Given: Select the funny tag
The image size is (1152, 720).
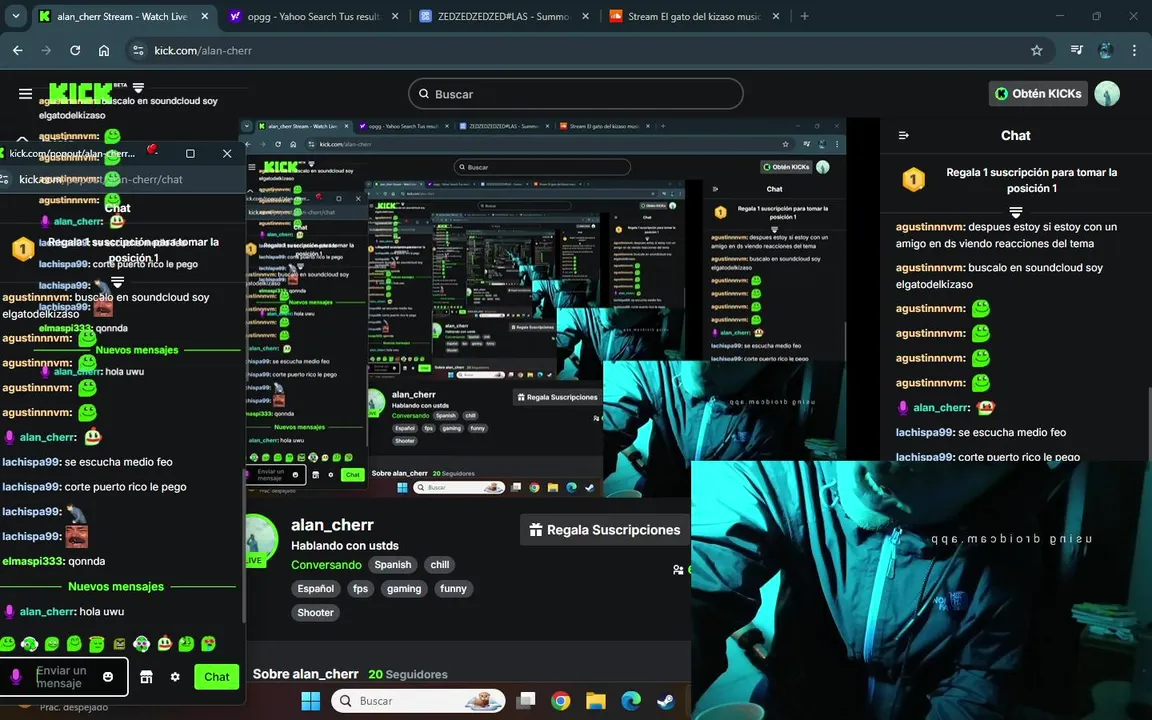Looking at the screenshot, I should click(453, 588).
